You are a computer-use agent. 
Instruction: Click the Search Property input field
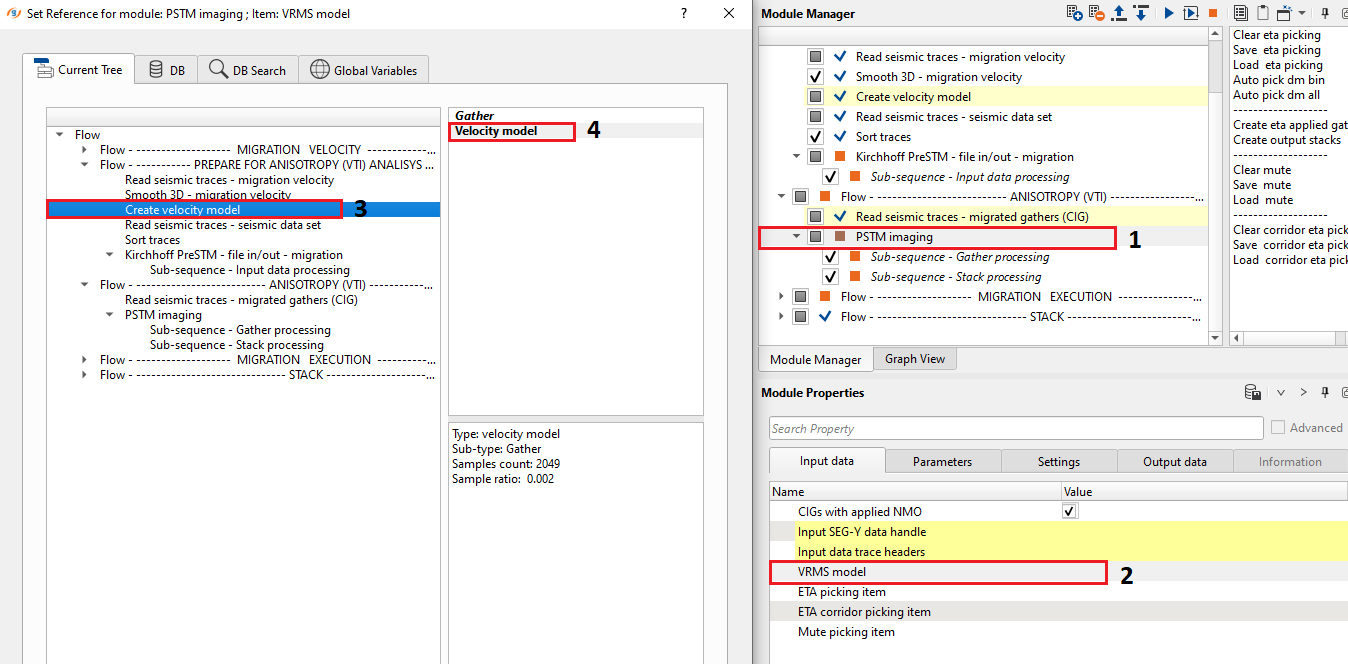1015,428
